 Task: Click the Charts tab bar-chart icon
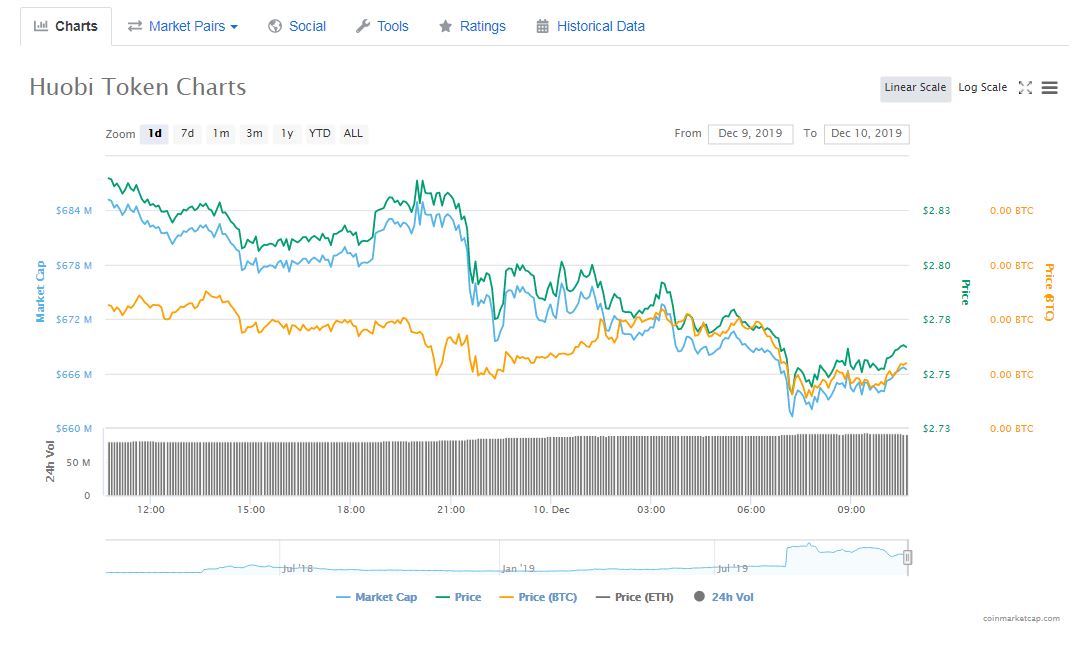pos(41,26)
